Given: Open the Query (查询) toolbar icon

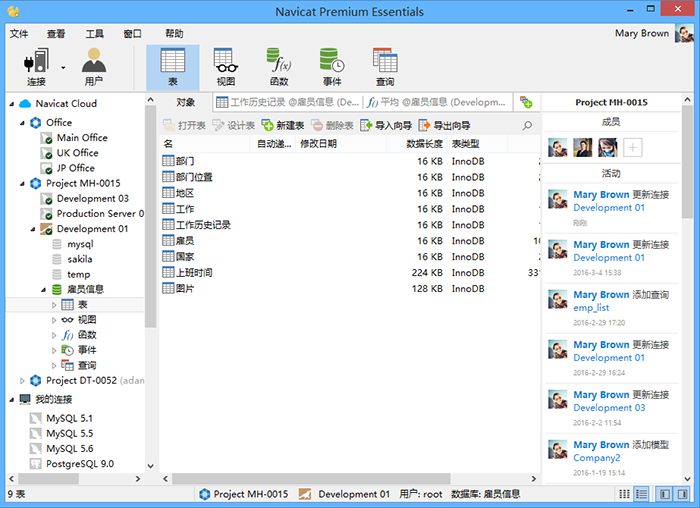Looking at the screenshot, I should pos(385,67).
